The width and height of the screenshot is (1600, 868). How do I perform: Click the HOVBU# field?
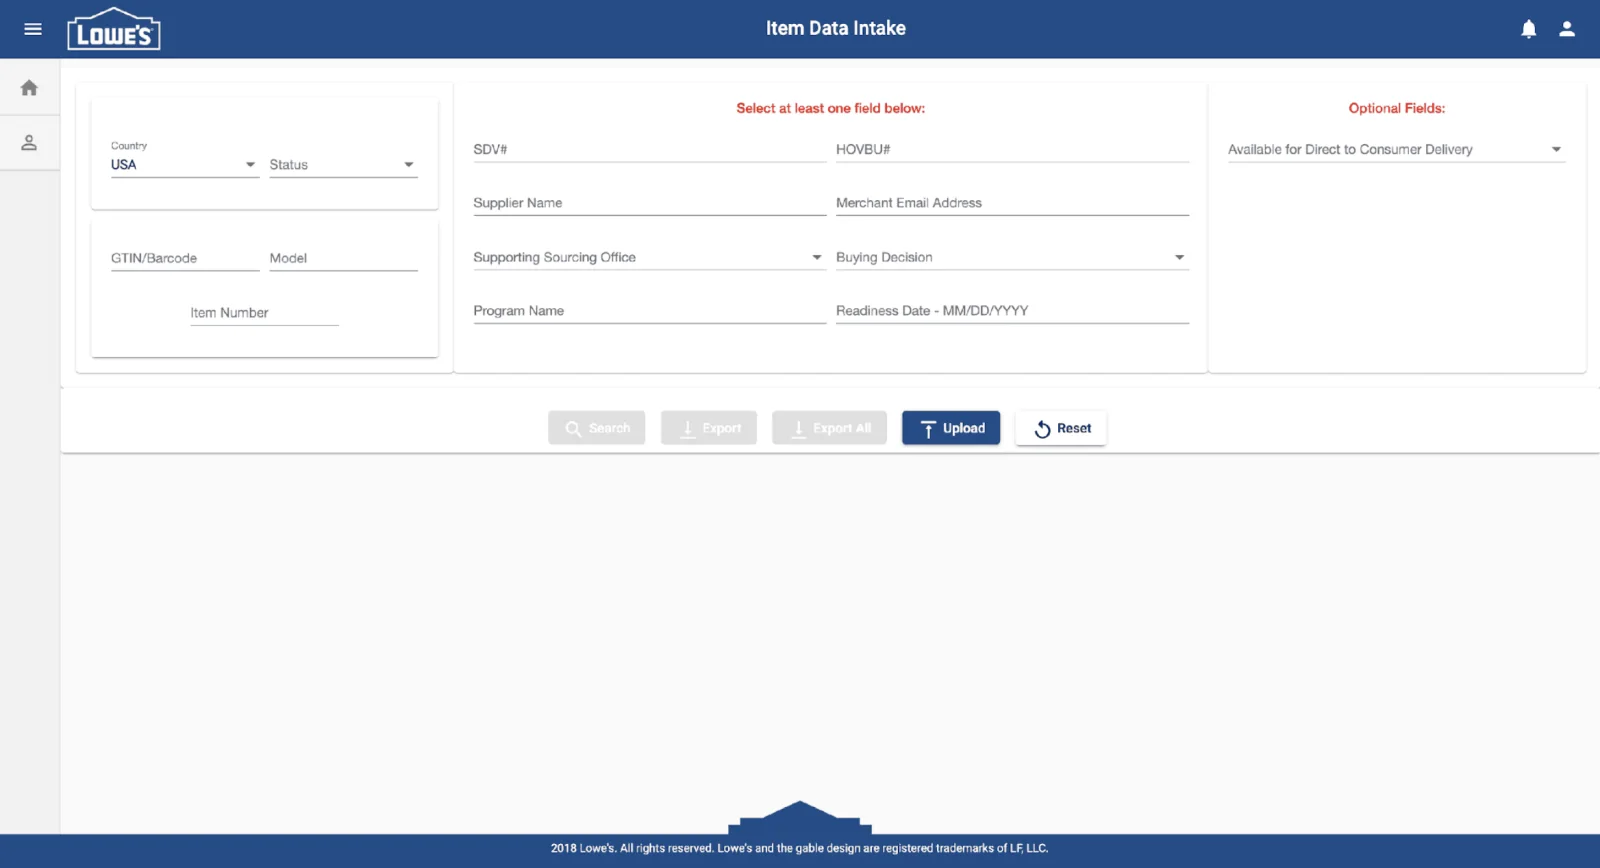[1012, 150]
